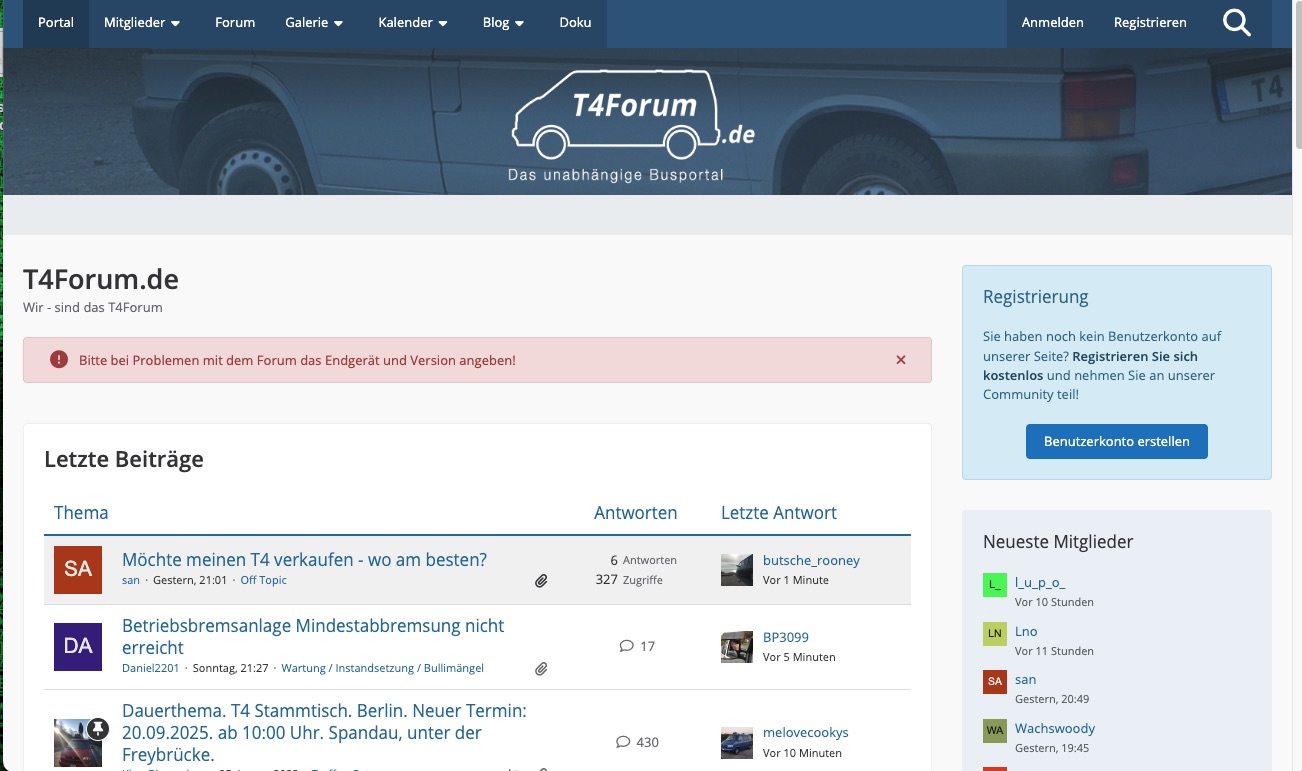Click 'Vor 10 Minuten' timestamp

point(802,753)
